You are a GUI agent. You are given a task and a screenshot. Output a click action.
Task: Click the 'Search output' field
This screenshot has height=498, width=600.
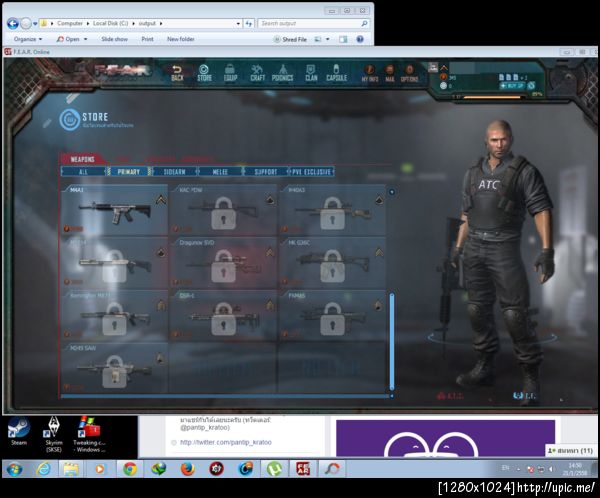coord(313,24)
